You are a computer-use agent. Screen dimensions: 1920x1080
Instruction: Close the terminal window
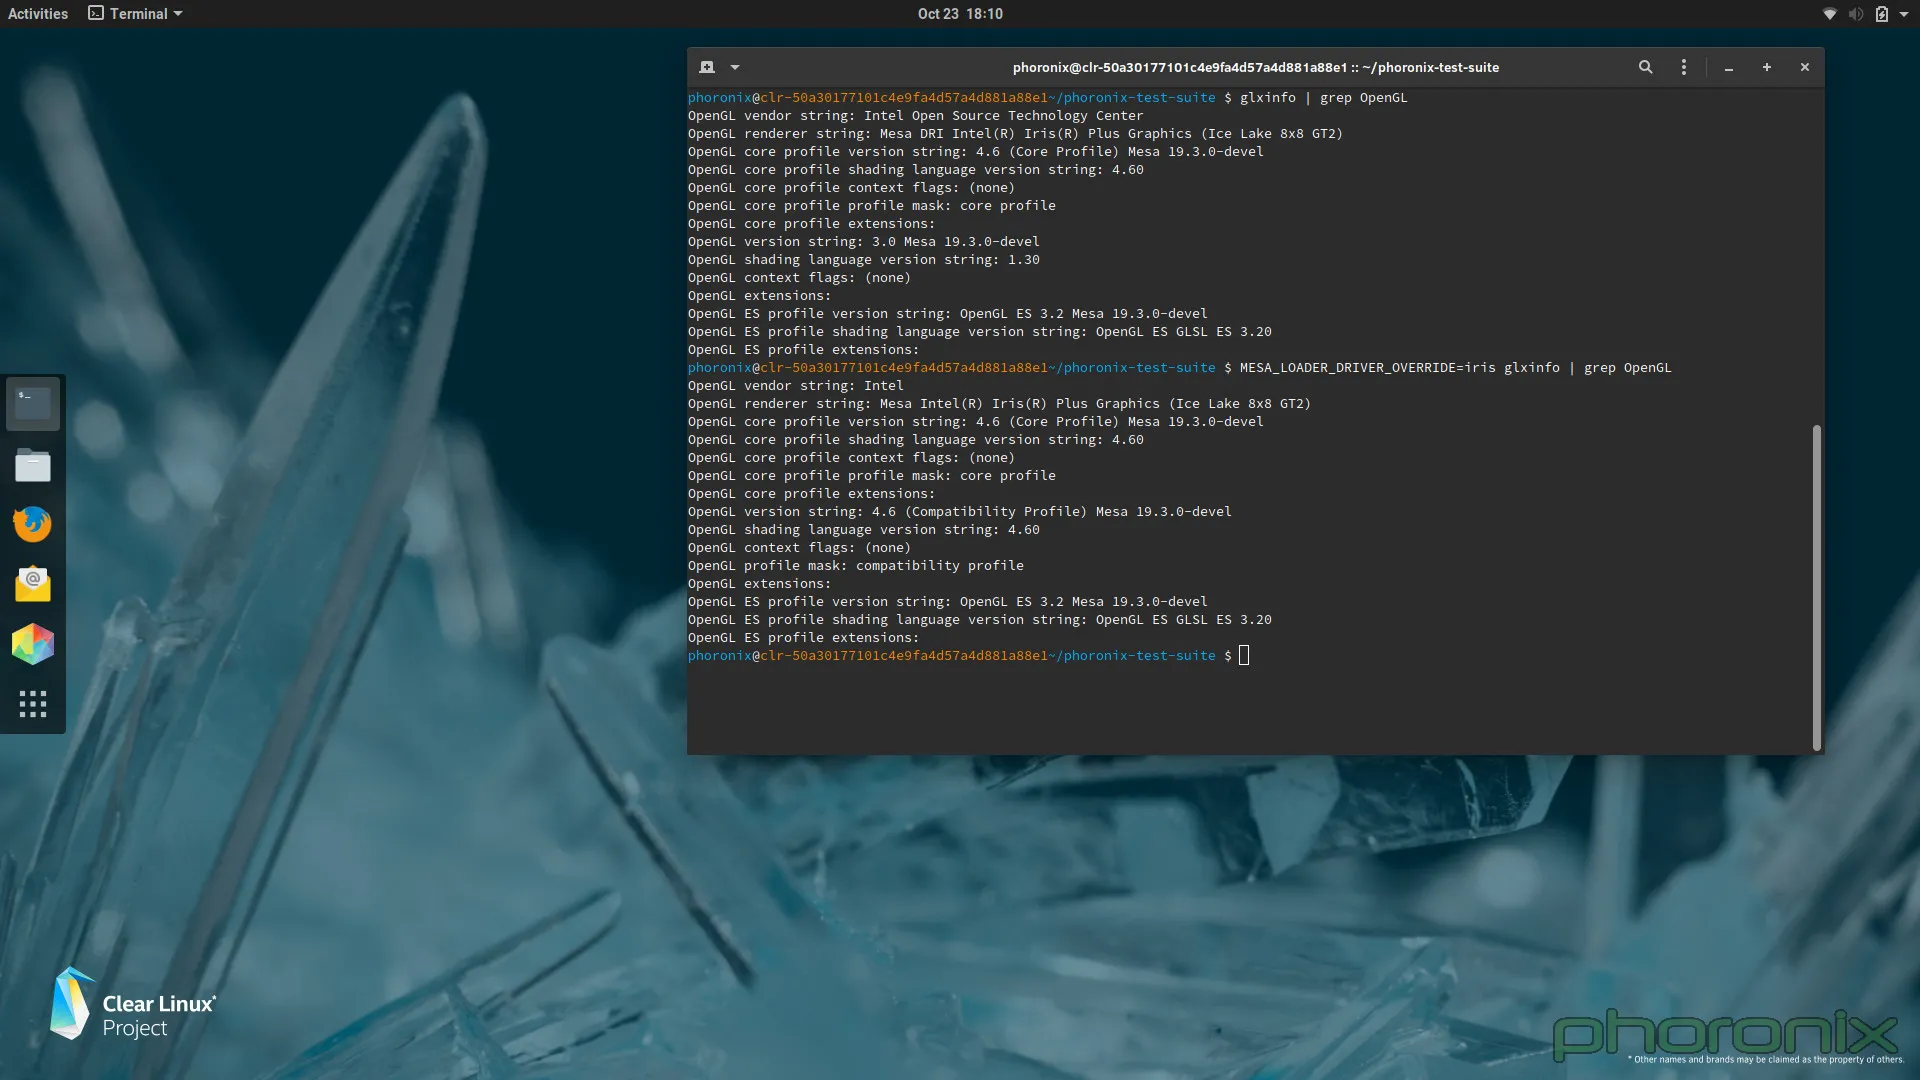pos(1805,67)
